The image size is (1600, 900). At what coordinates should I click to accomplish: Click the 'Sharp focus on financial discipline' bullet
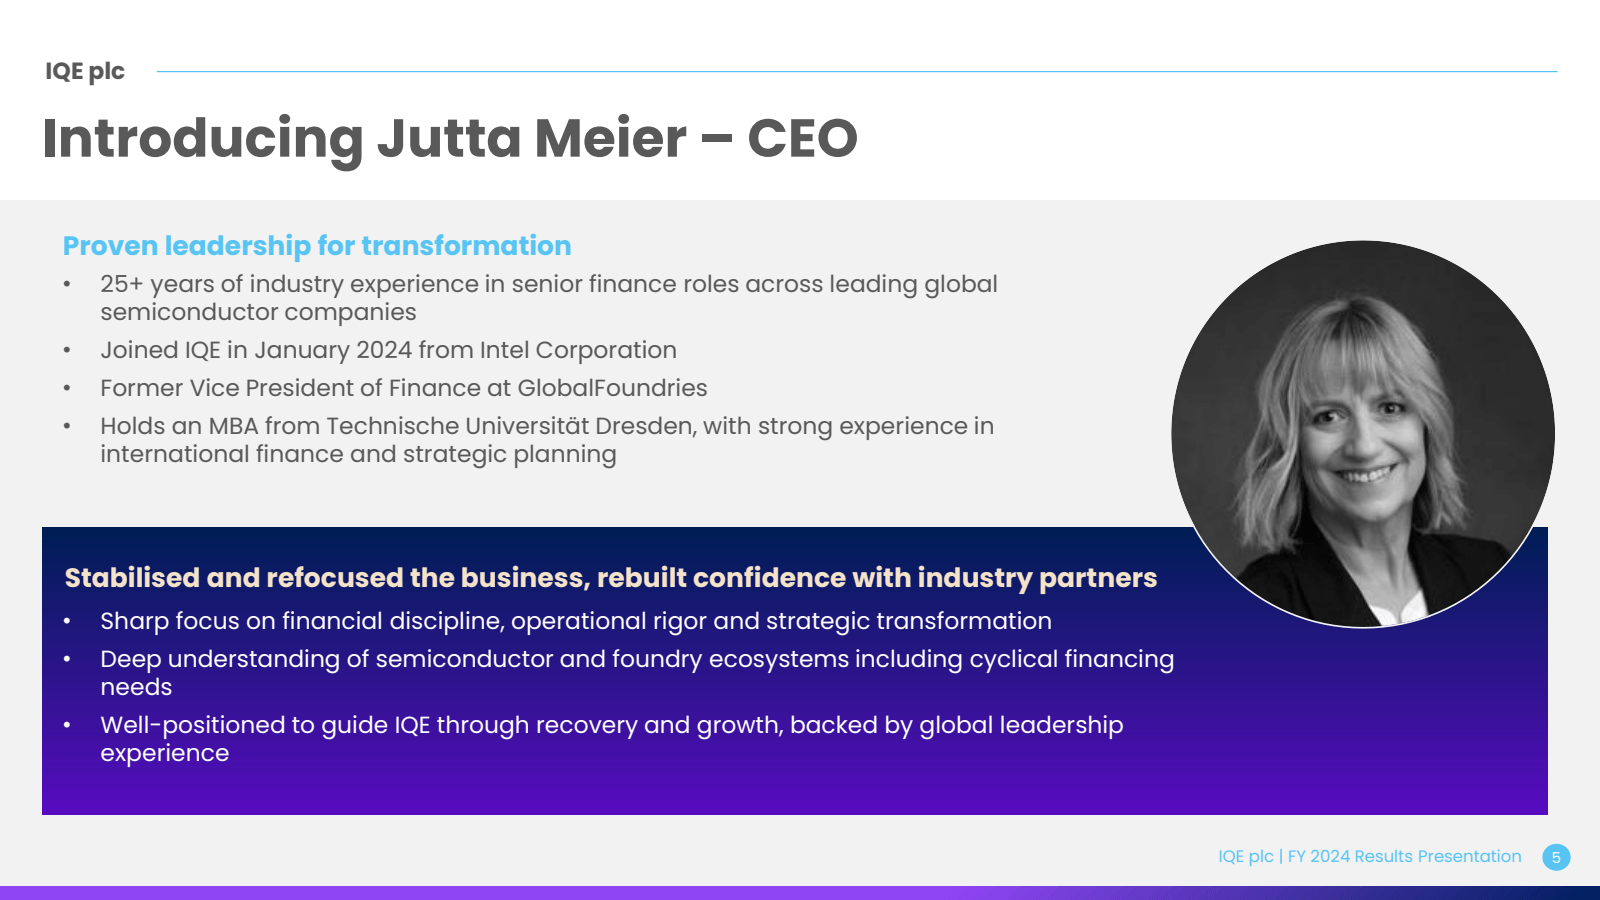coord(576,621)
